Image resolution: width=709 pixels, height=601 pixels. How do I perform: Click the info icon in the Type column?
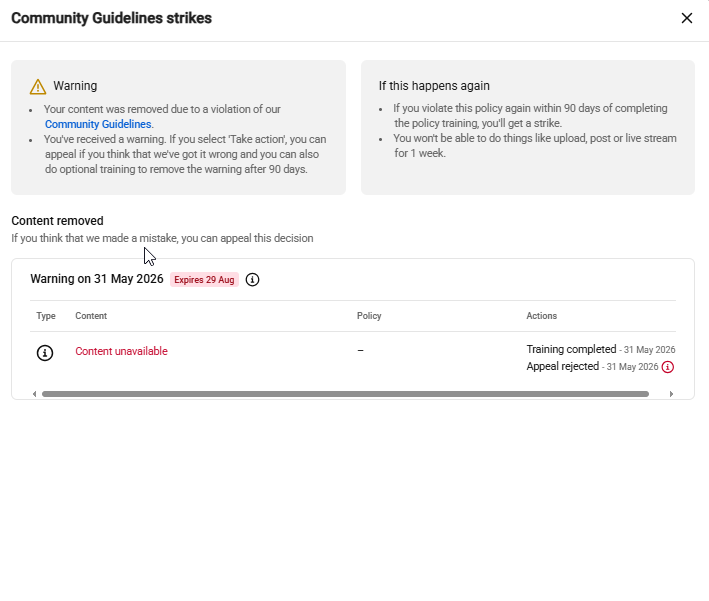(x=45, y=352)
